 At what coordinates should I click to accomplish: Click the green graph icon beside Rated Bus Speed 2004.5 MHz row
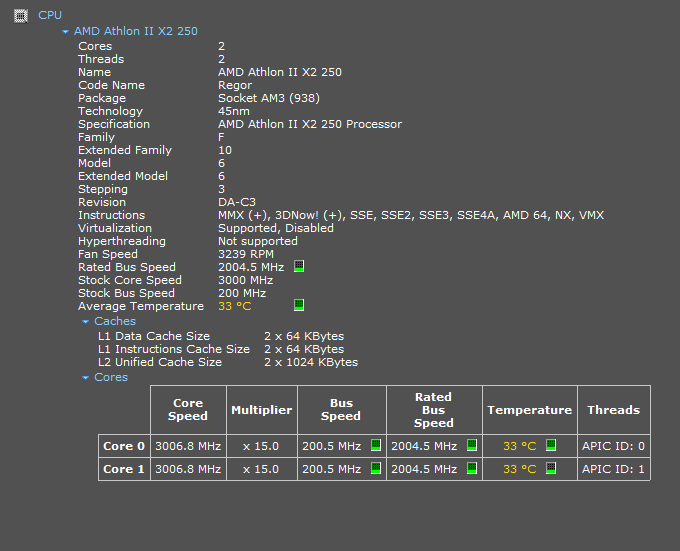[299, 266]
